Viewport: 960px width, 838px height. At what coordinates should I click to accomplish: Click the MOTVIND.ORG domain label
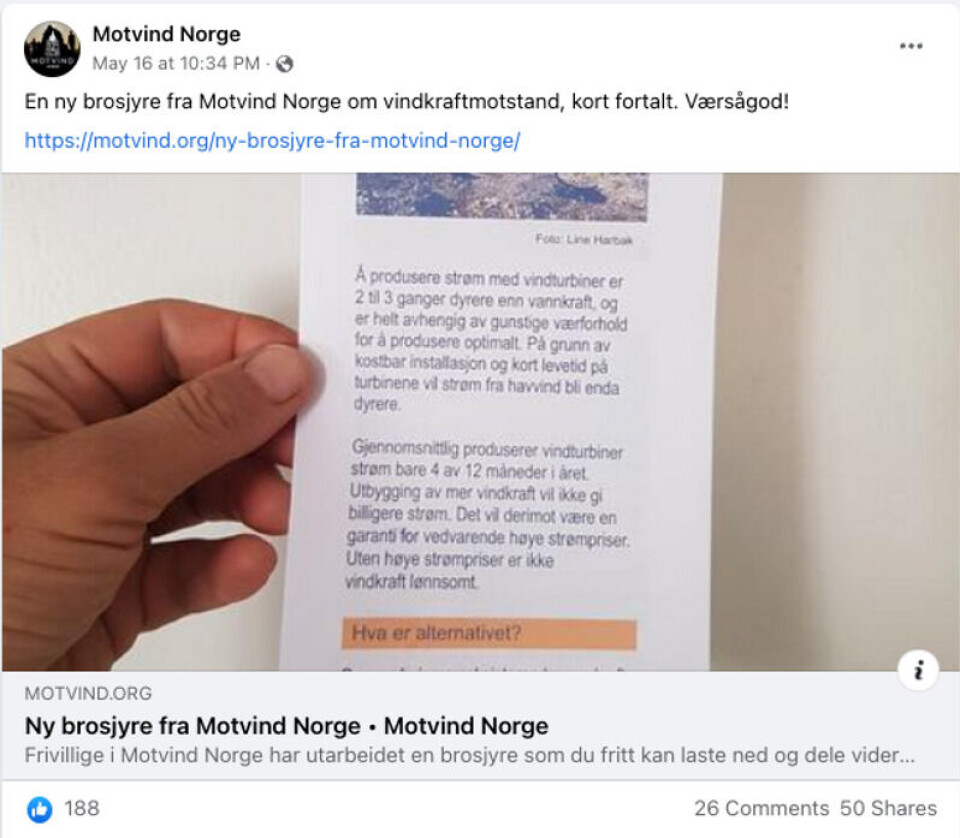[88, 694]
